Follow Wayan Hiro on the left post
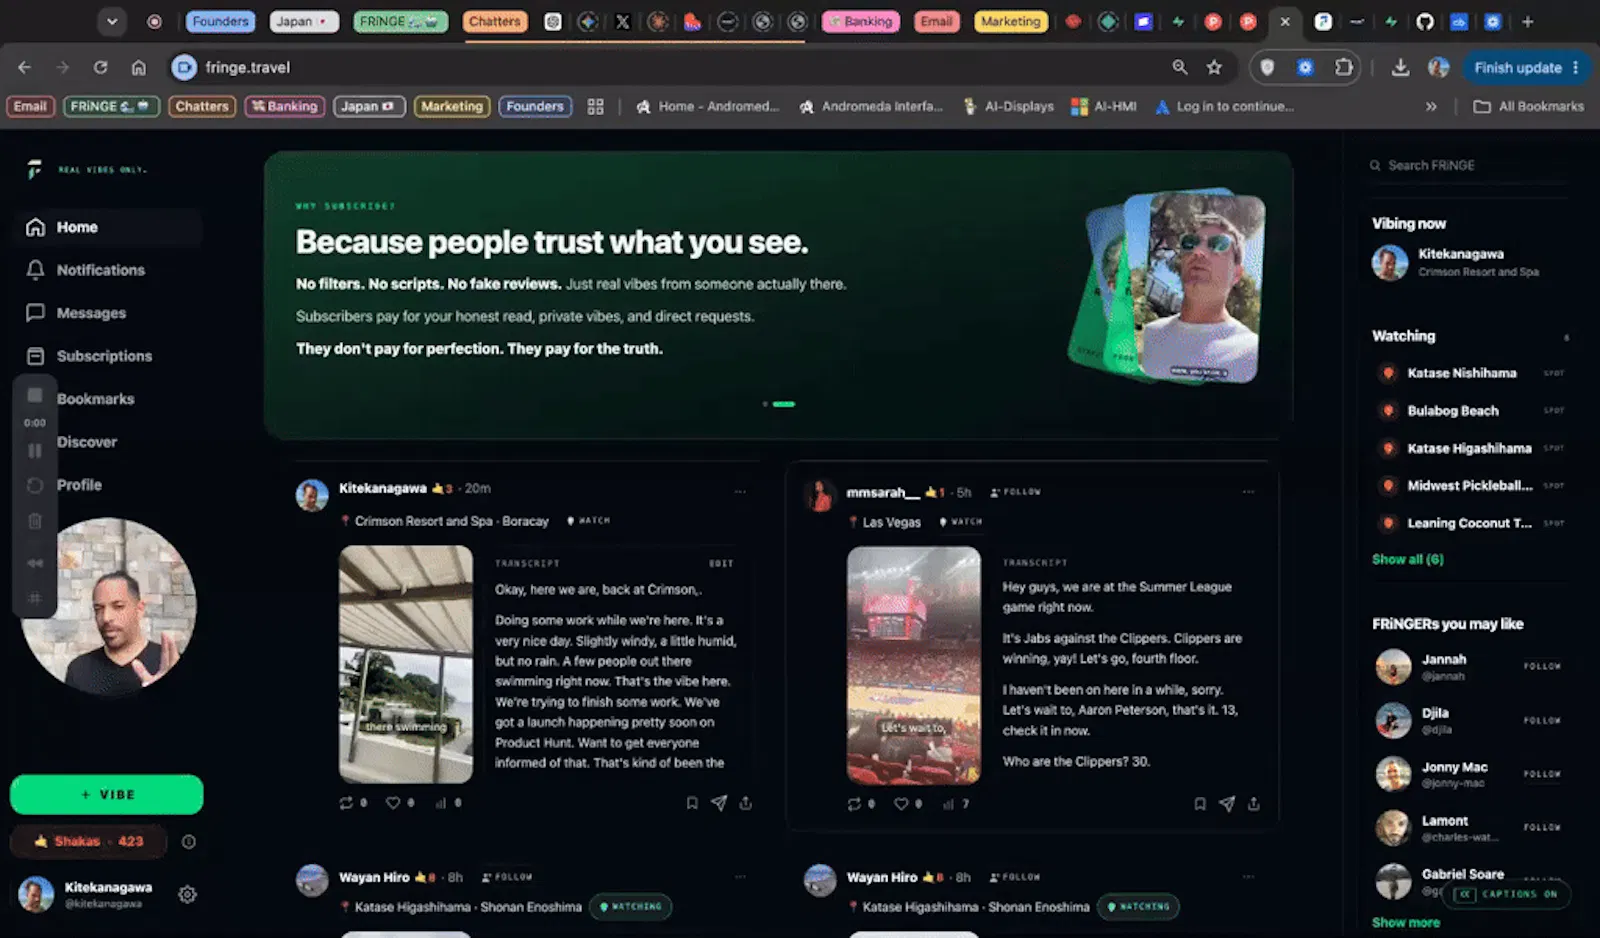The width and height of the screenshot is (1600, 938). (x=507, y=877)
